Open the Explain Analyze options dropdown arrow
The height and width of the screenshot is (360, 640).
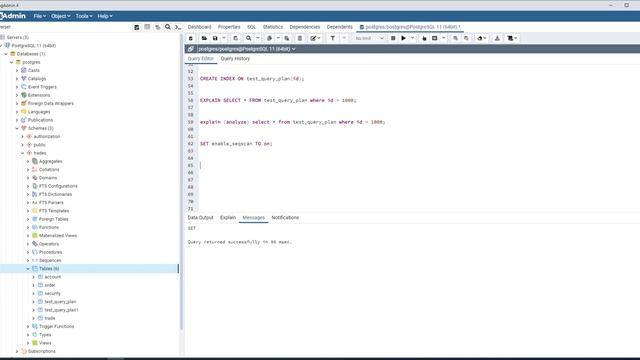click(444, 38)
